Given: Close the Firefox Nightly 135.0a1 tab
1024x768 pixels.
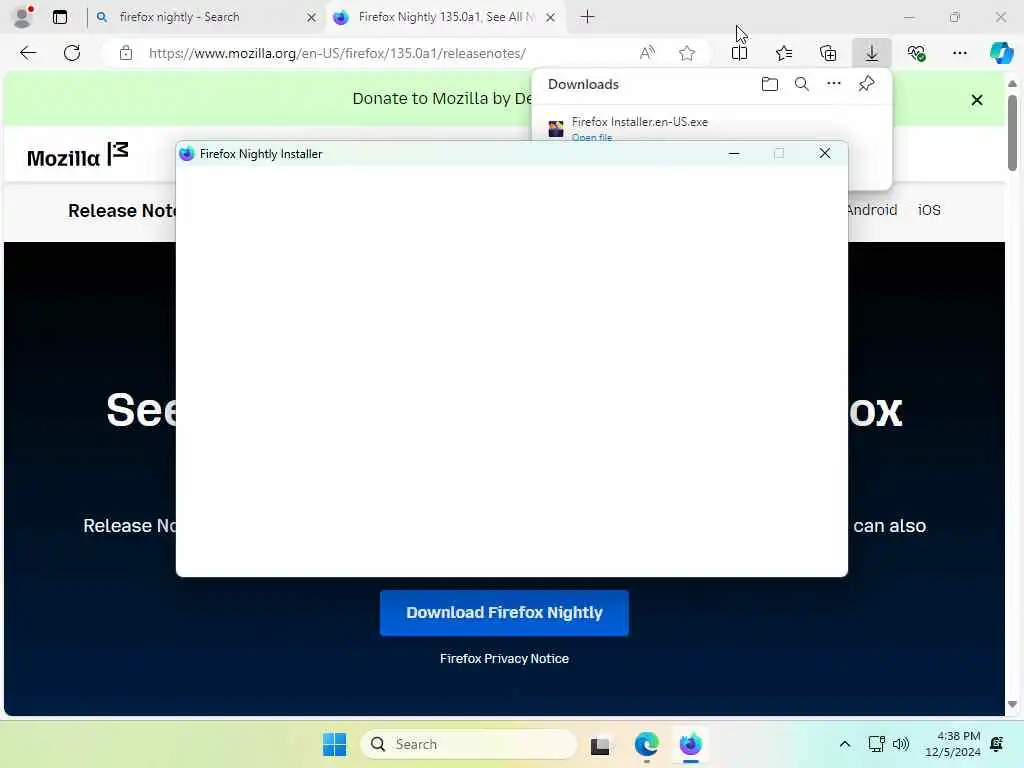Looking at the screenshot, I should [x=551, y=18].
